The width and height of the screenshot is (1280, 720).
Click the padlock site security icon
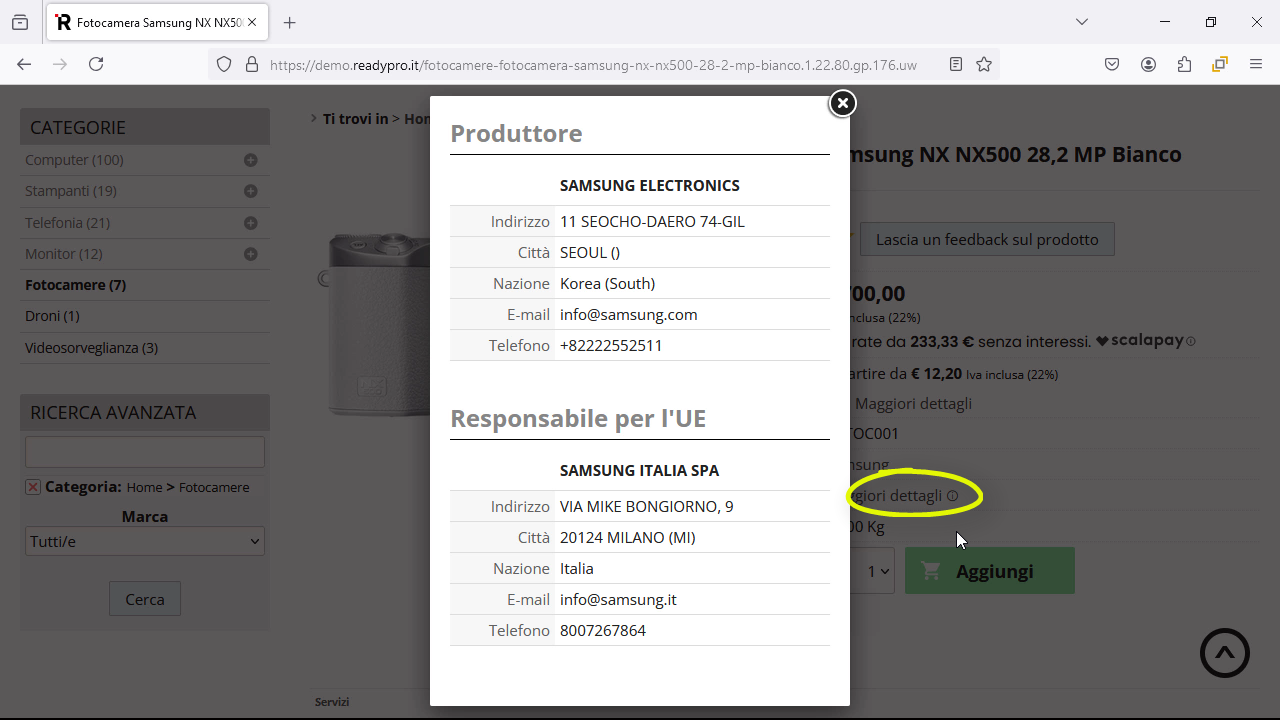251,64
